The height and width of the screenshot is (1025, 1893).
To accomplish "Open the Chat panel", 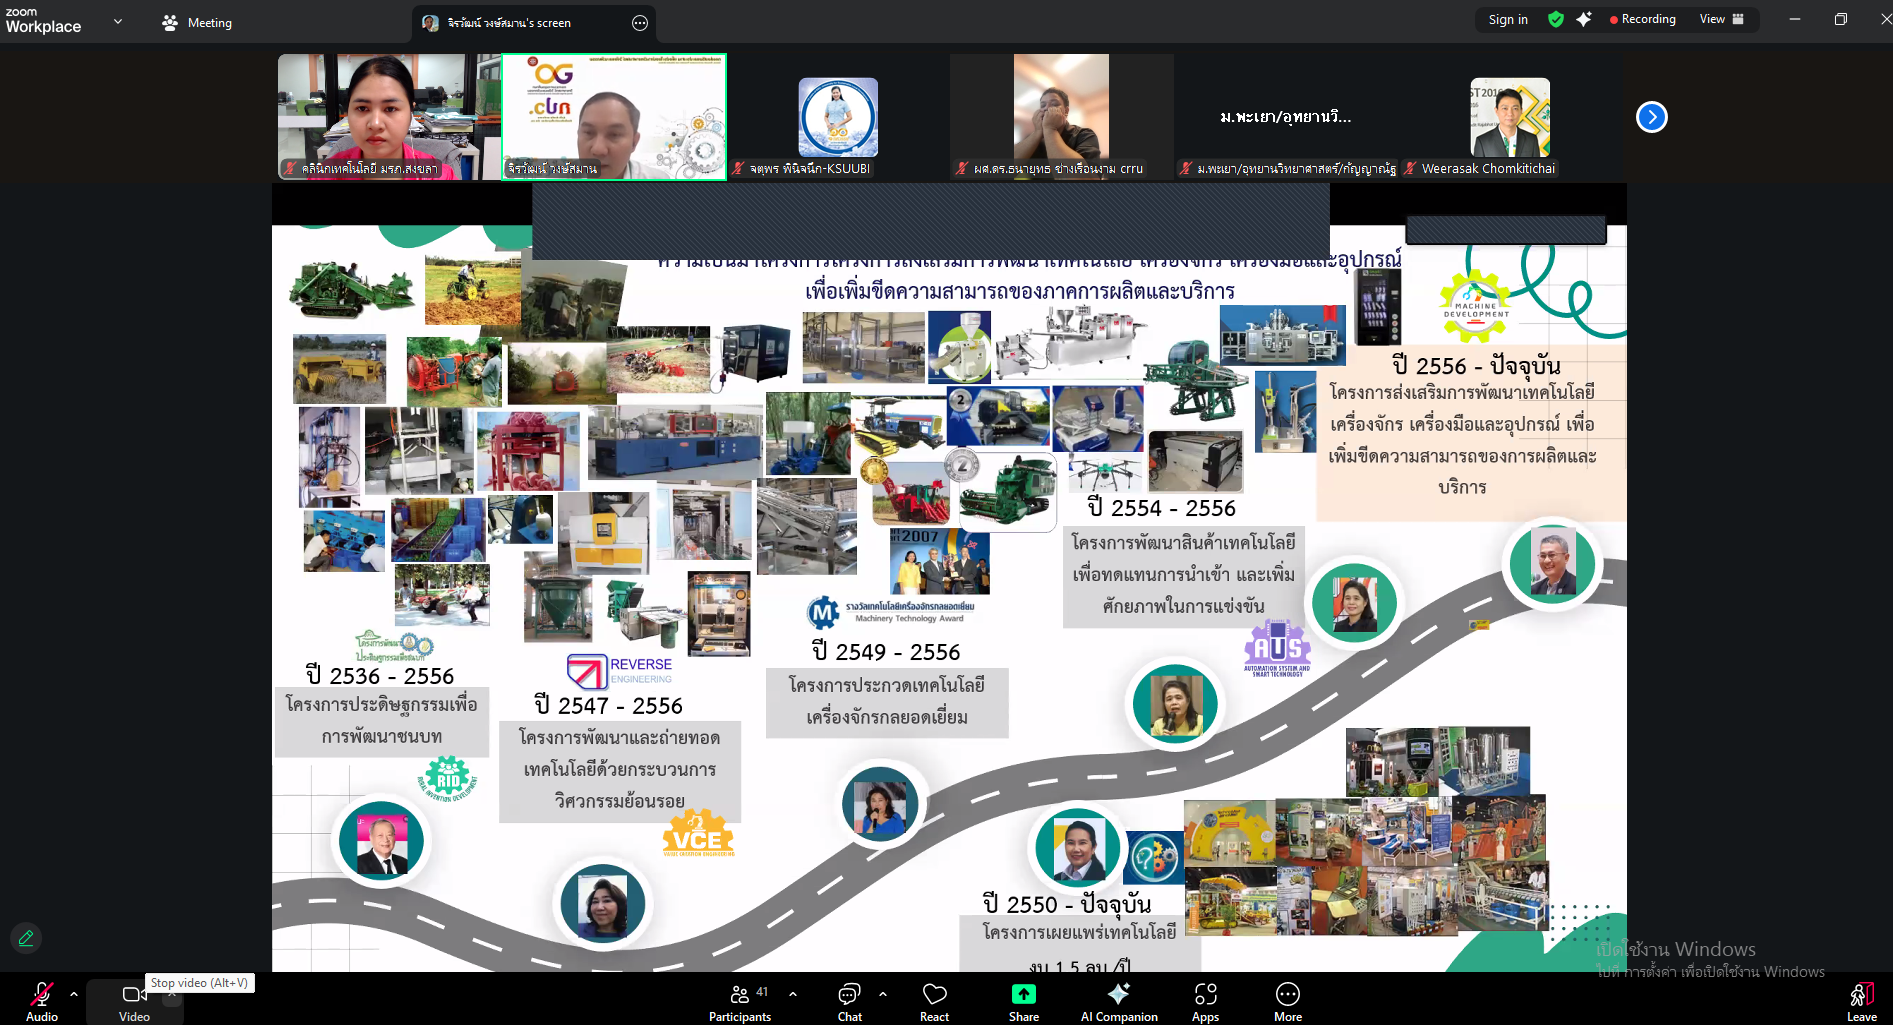I will pos(849,1000).
